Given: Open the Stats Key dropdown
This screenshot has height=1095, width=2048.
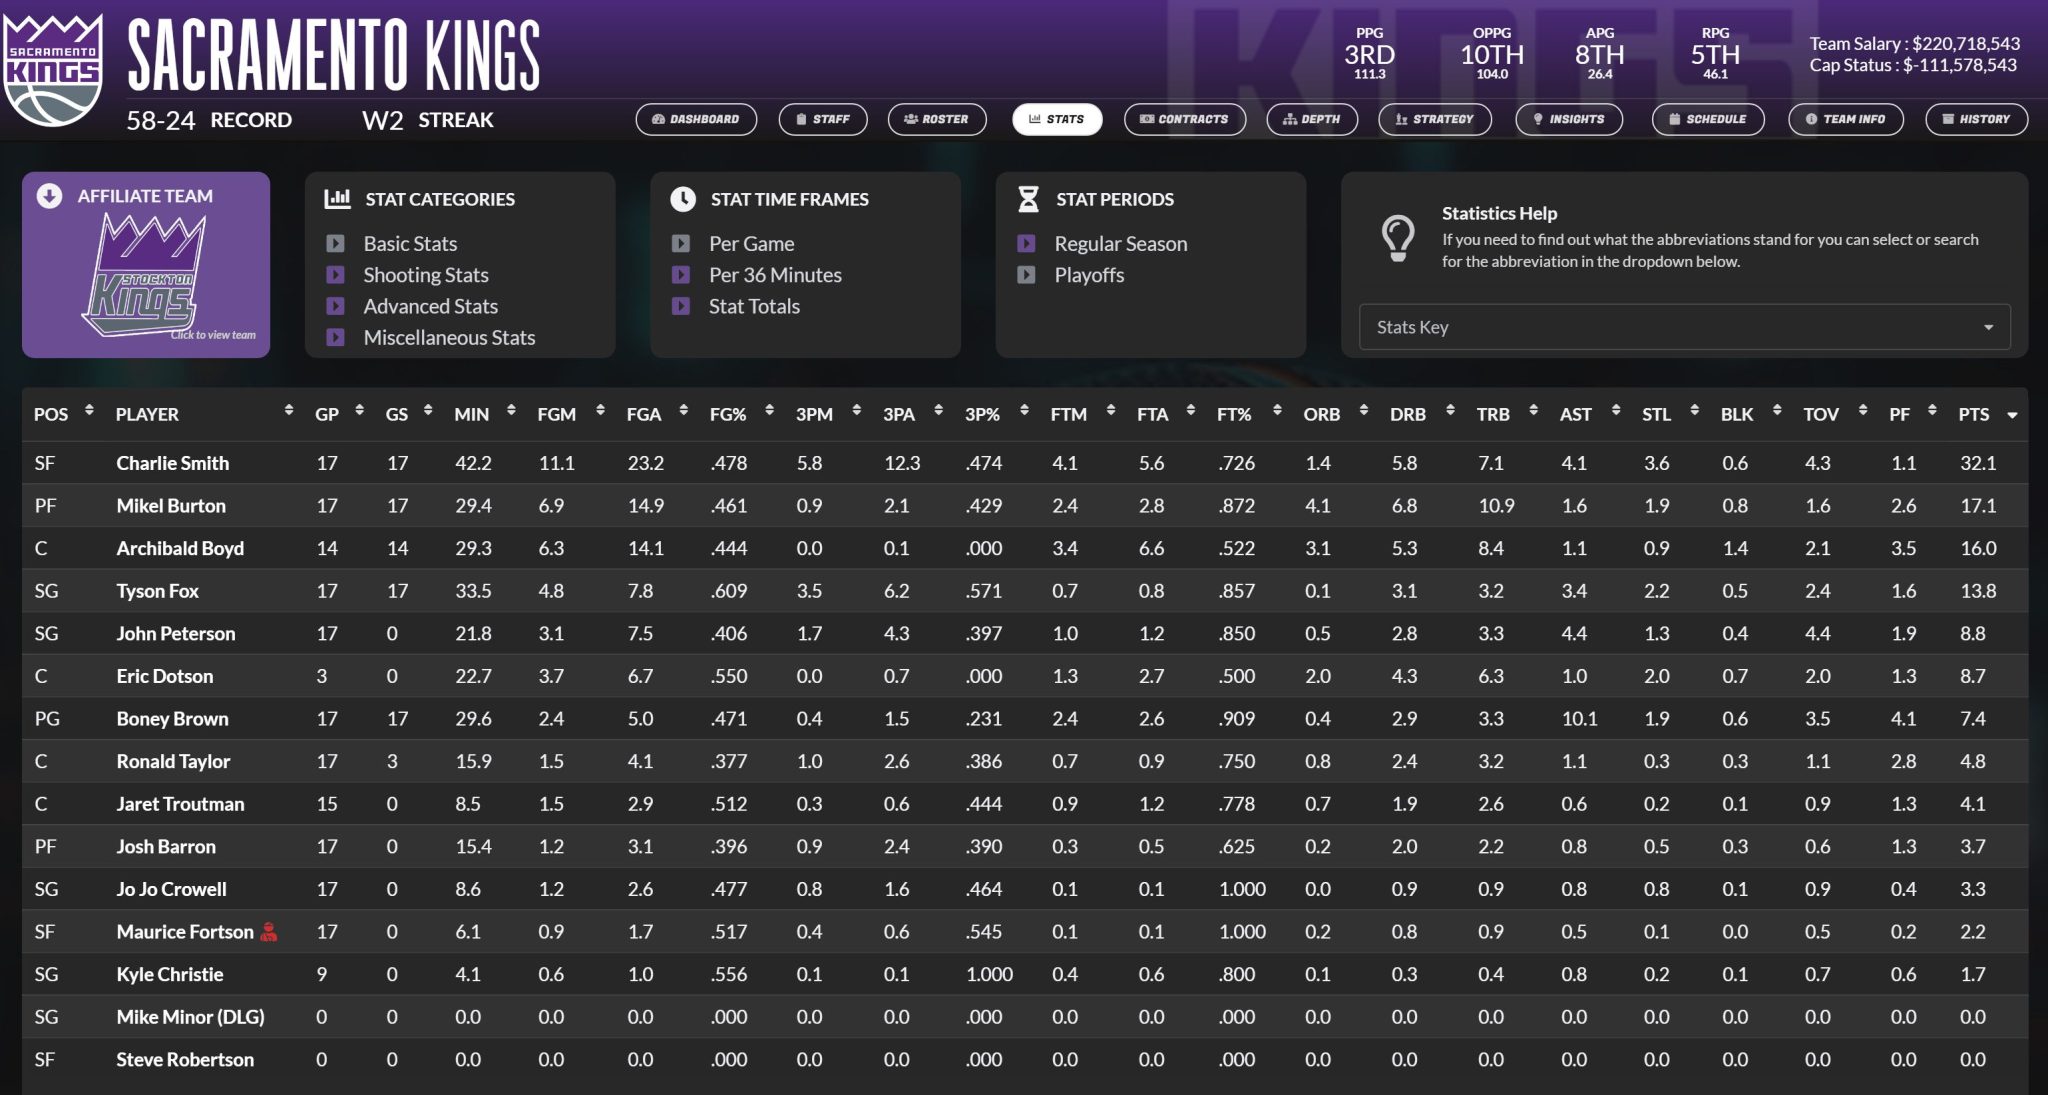Looking at the screenshot, I should (x=1684, y=327).
